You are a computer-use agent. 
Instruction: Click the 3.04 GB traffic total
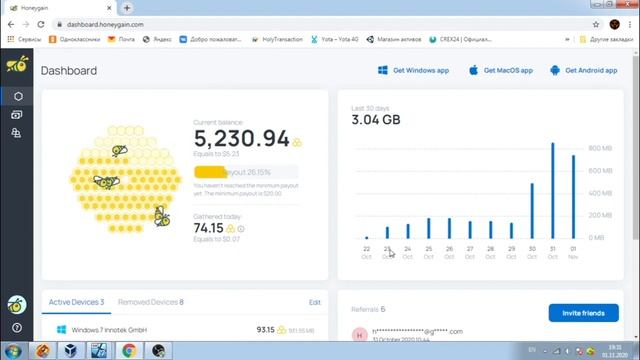376,120
